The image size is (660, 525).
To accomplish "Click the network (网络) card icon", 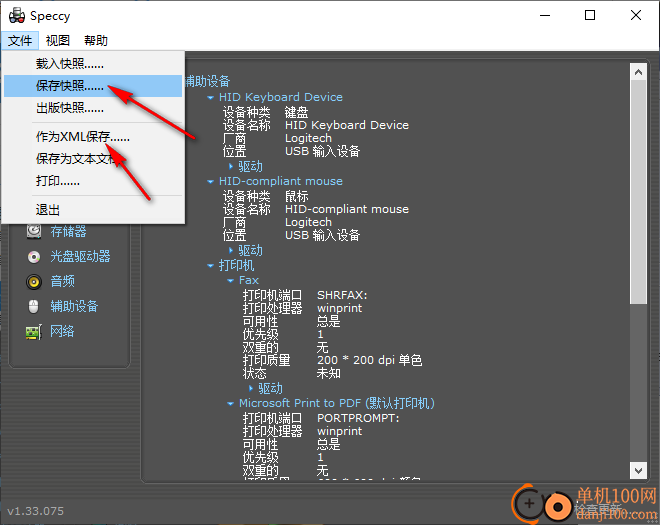I will pos(34,332).
